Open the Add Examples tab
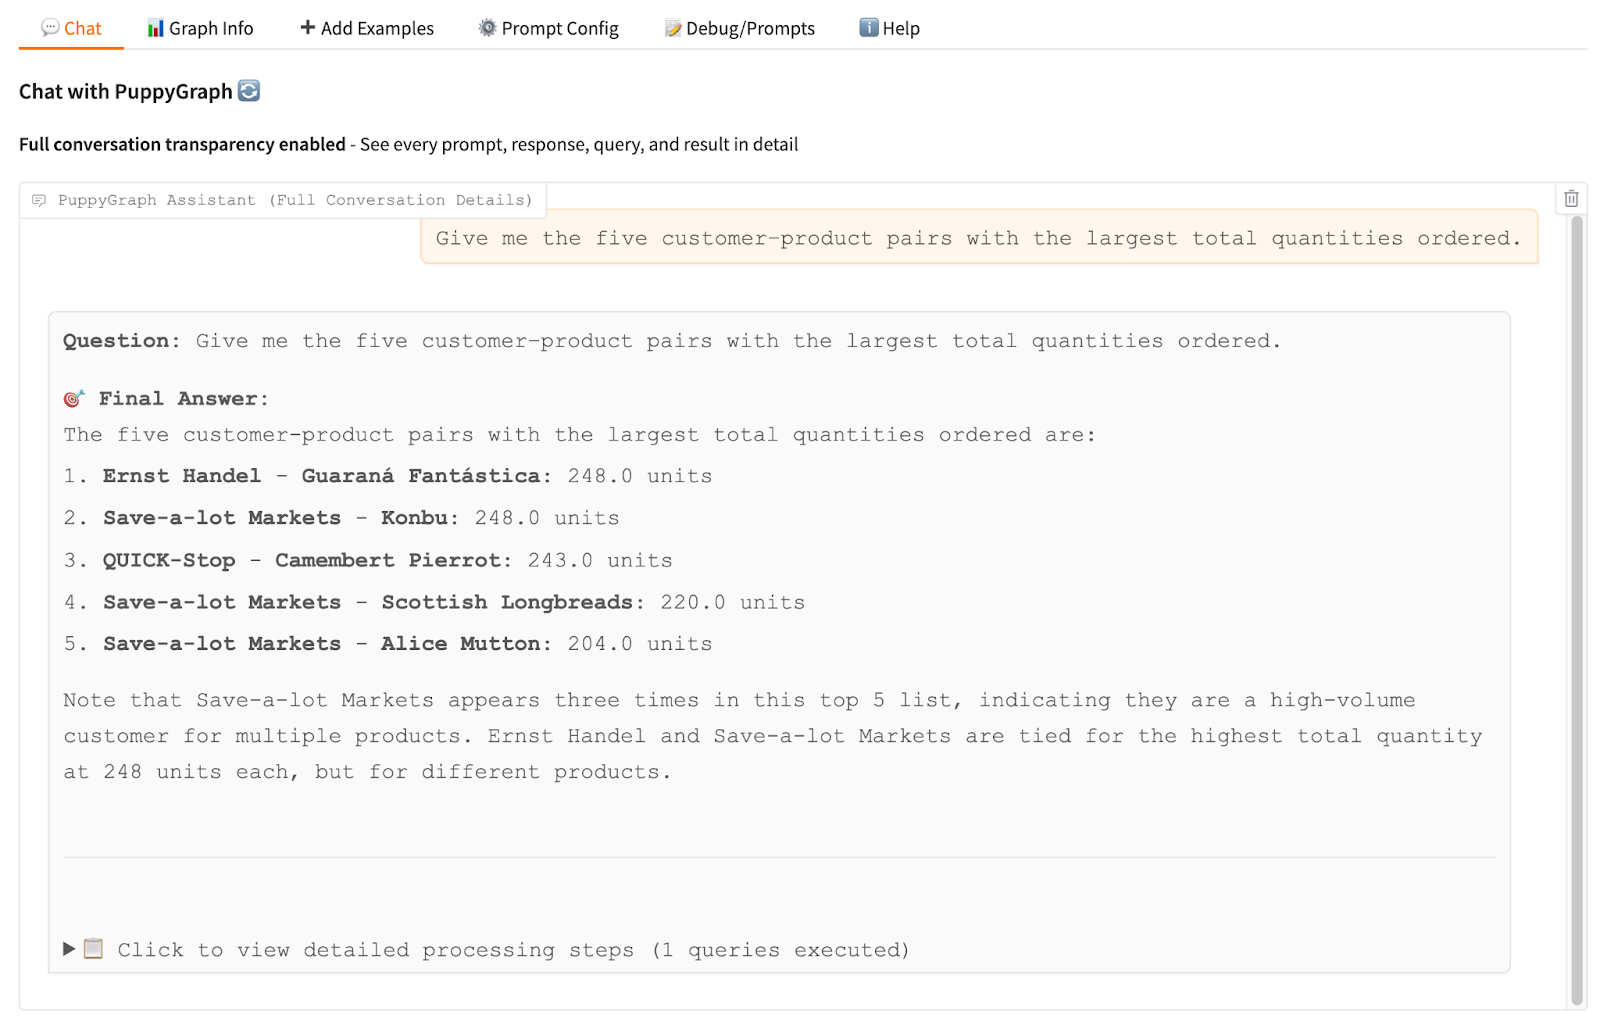Viewport: 1600px width, 1022px height. click(367, 28)
